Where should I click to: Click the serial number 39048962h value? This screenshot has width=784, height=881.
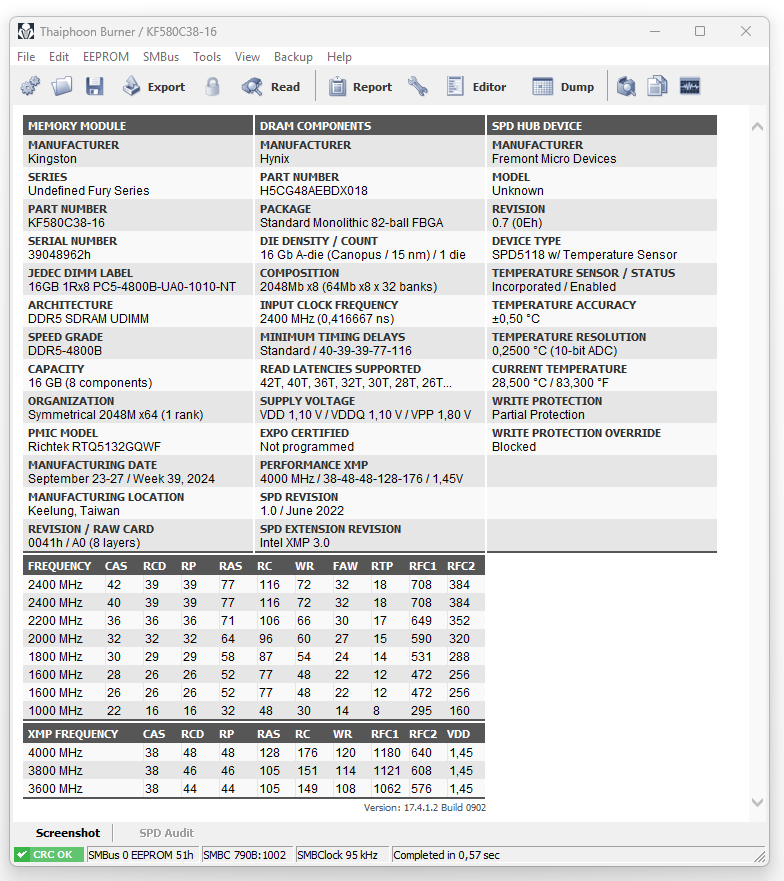(x=60, y=255)
